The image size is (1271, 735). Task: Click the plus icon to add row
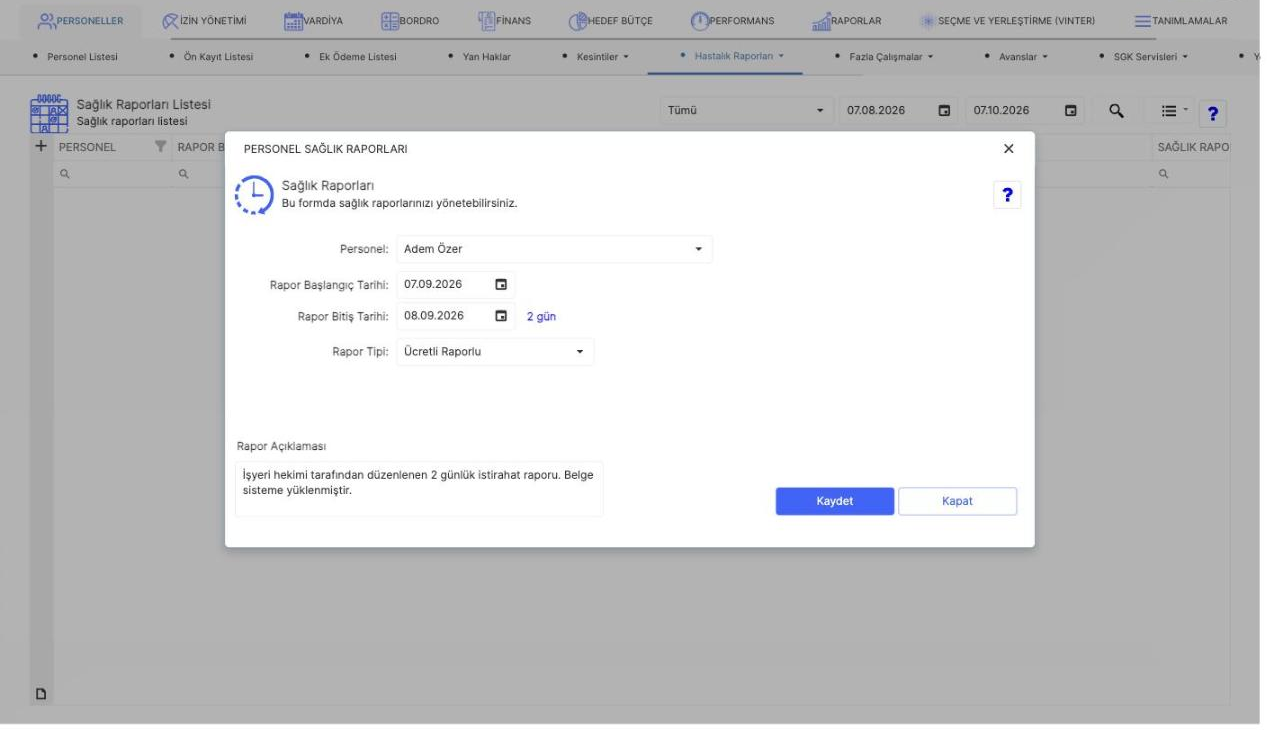[x=41, y=147]
